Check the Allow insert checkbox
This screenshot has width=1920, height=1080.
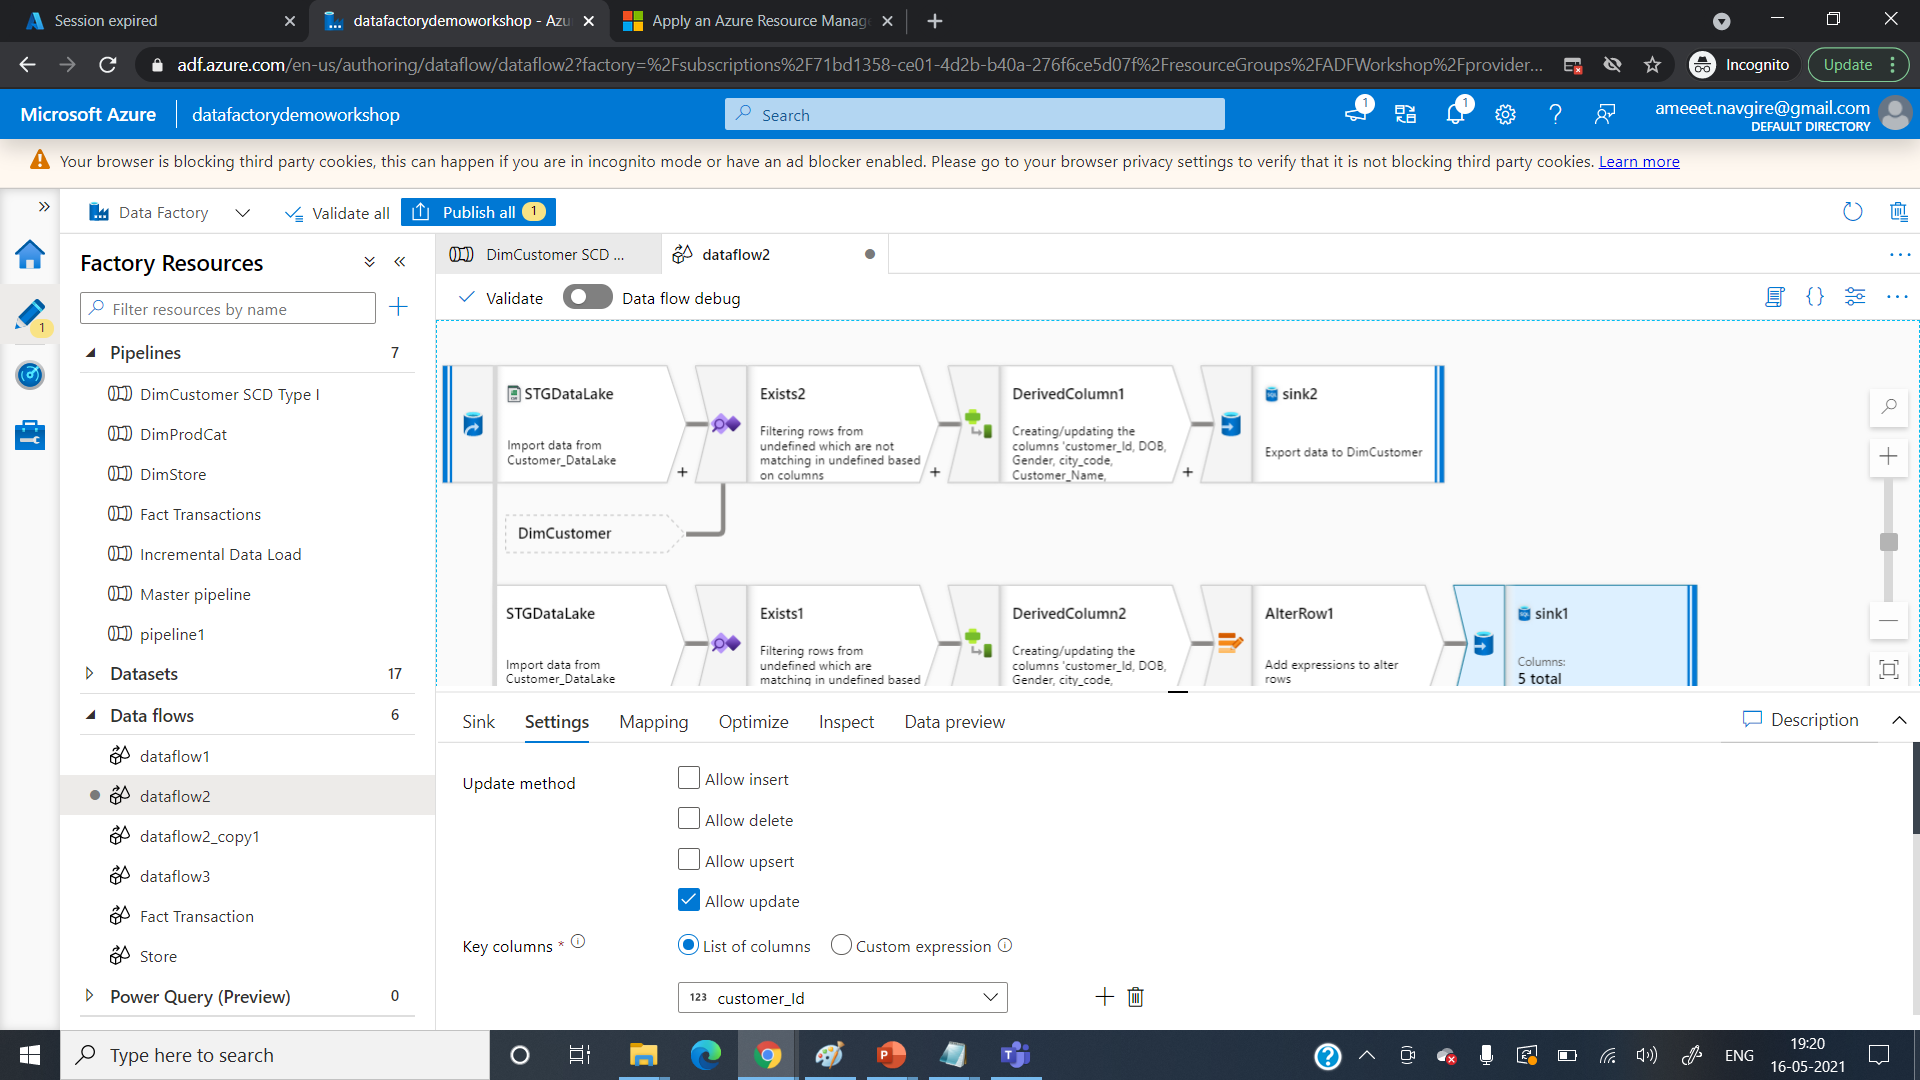[688, 778]
